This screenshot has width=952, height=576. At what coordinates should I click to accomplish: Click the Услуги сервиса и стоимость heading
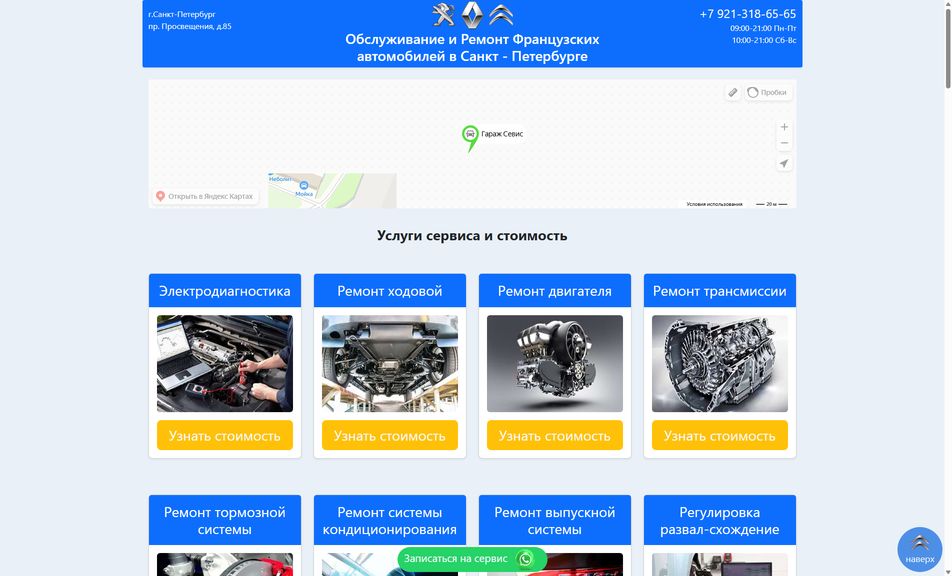click(472, 235)
